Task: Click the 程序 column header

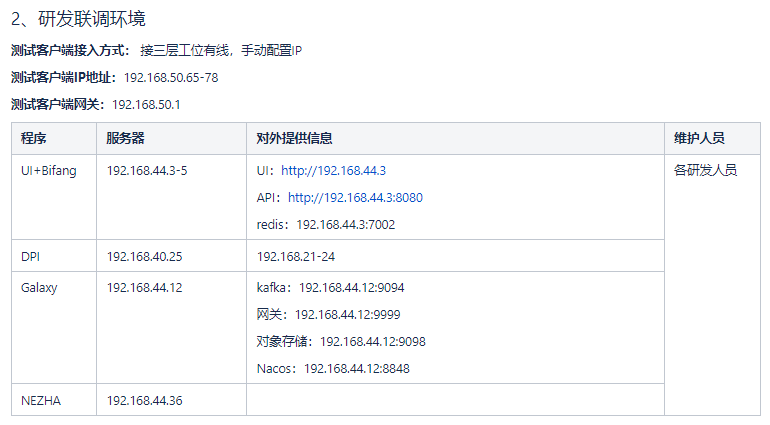Action: point(34,139)
